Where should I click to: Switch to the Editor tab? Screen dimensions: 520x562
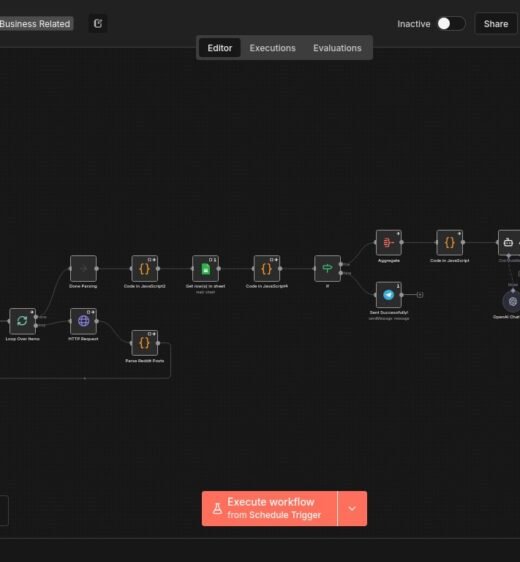(x=220, y=48)
